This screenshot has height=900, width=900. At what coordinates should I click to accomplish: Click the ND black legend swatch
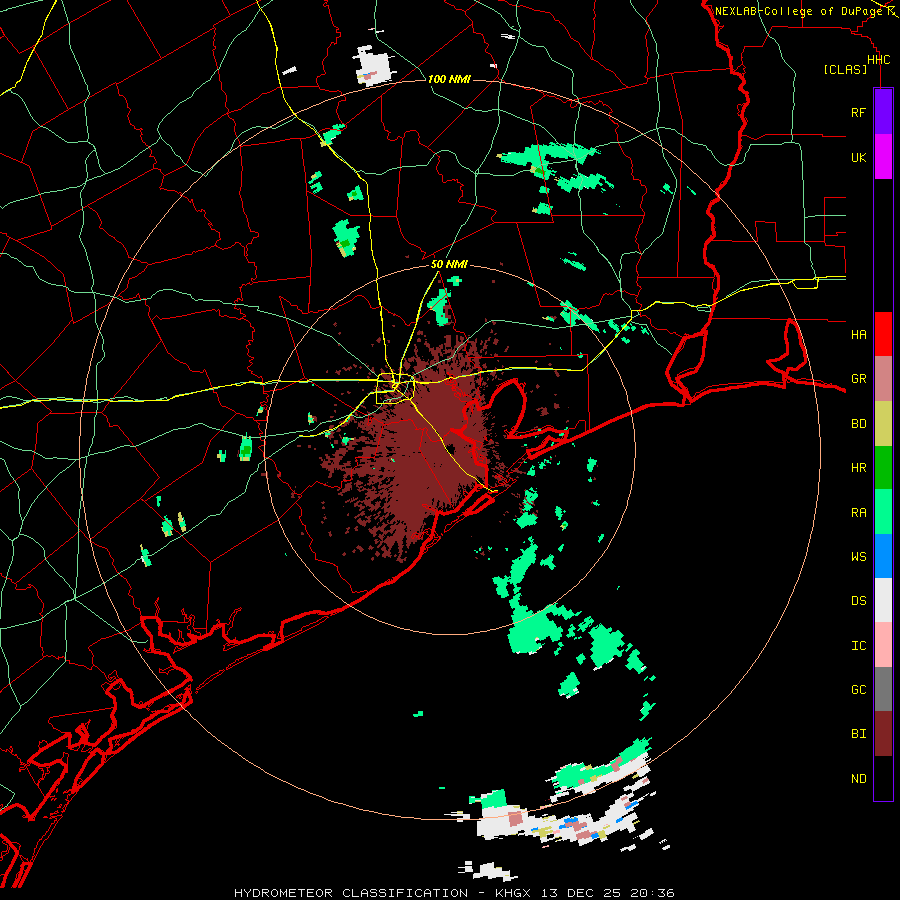tap(883, 778)
